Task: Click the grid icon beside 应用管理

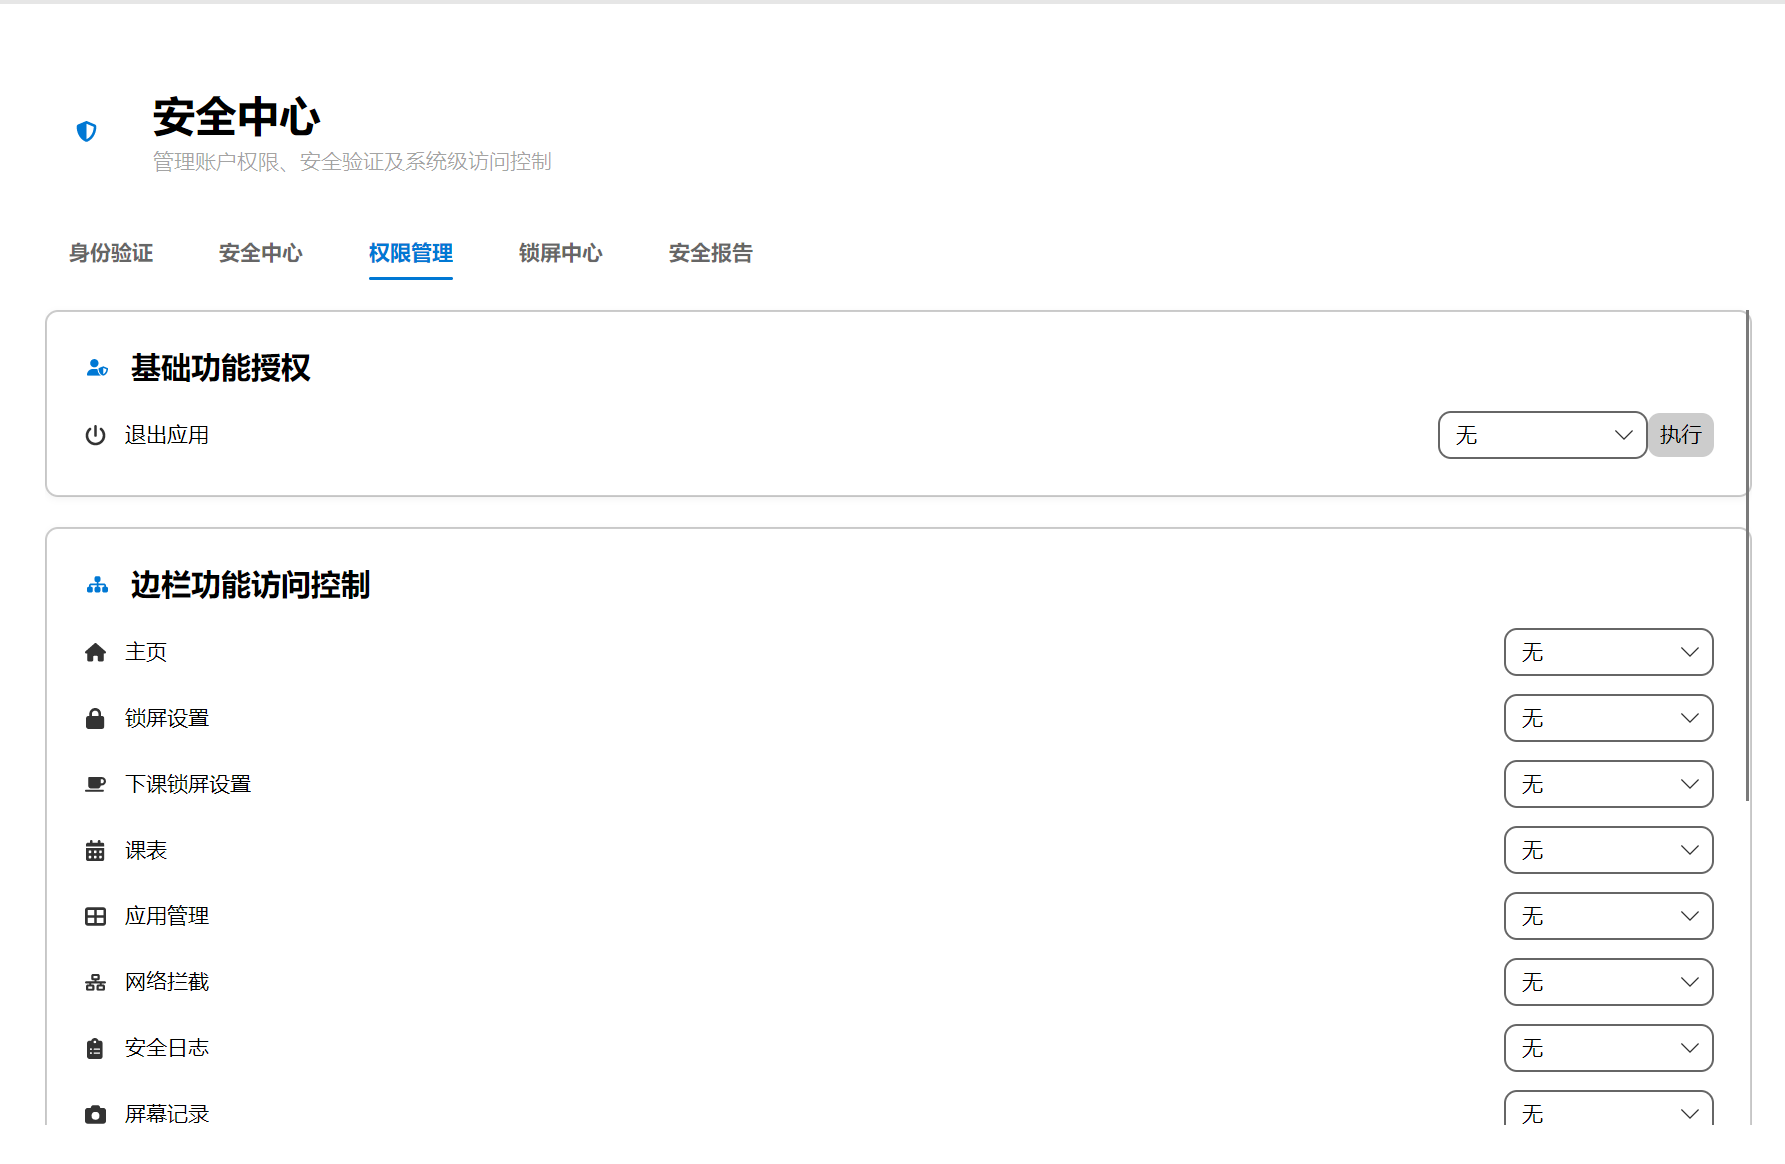Action: pos(95,915)
